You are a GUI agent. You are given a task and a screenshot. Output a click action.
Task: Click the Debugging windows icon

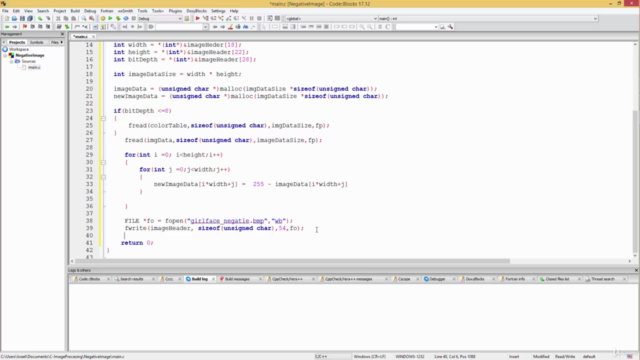pyautogui.click(x=270, y=18)
